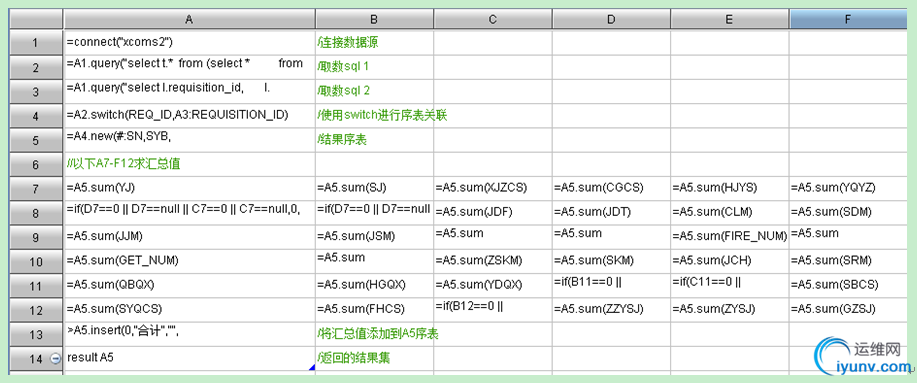Click cell =A5.sum(ZSKM)
This screenshot has height=383, width=917.
coord(493,261)
